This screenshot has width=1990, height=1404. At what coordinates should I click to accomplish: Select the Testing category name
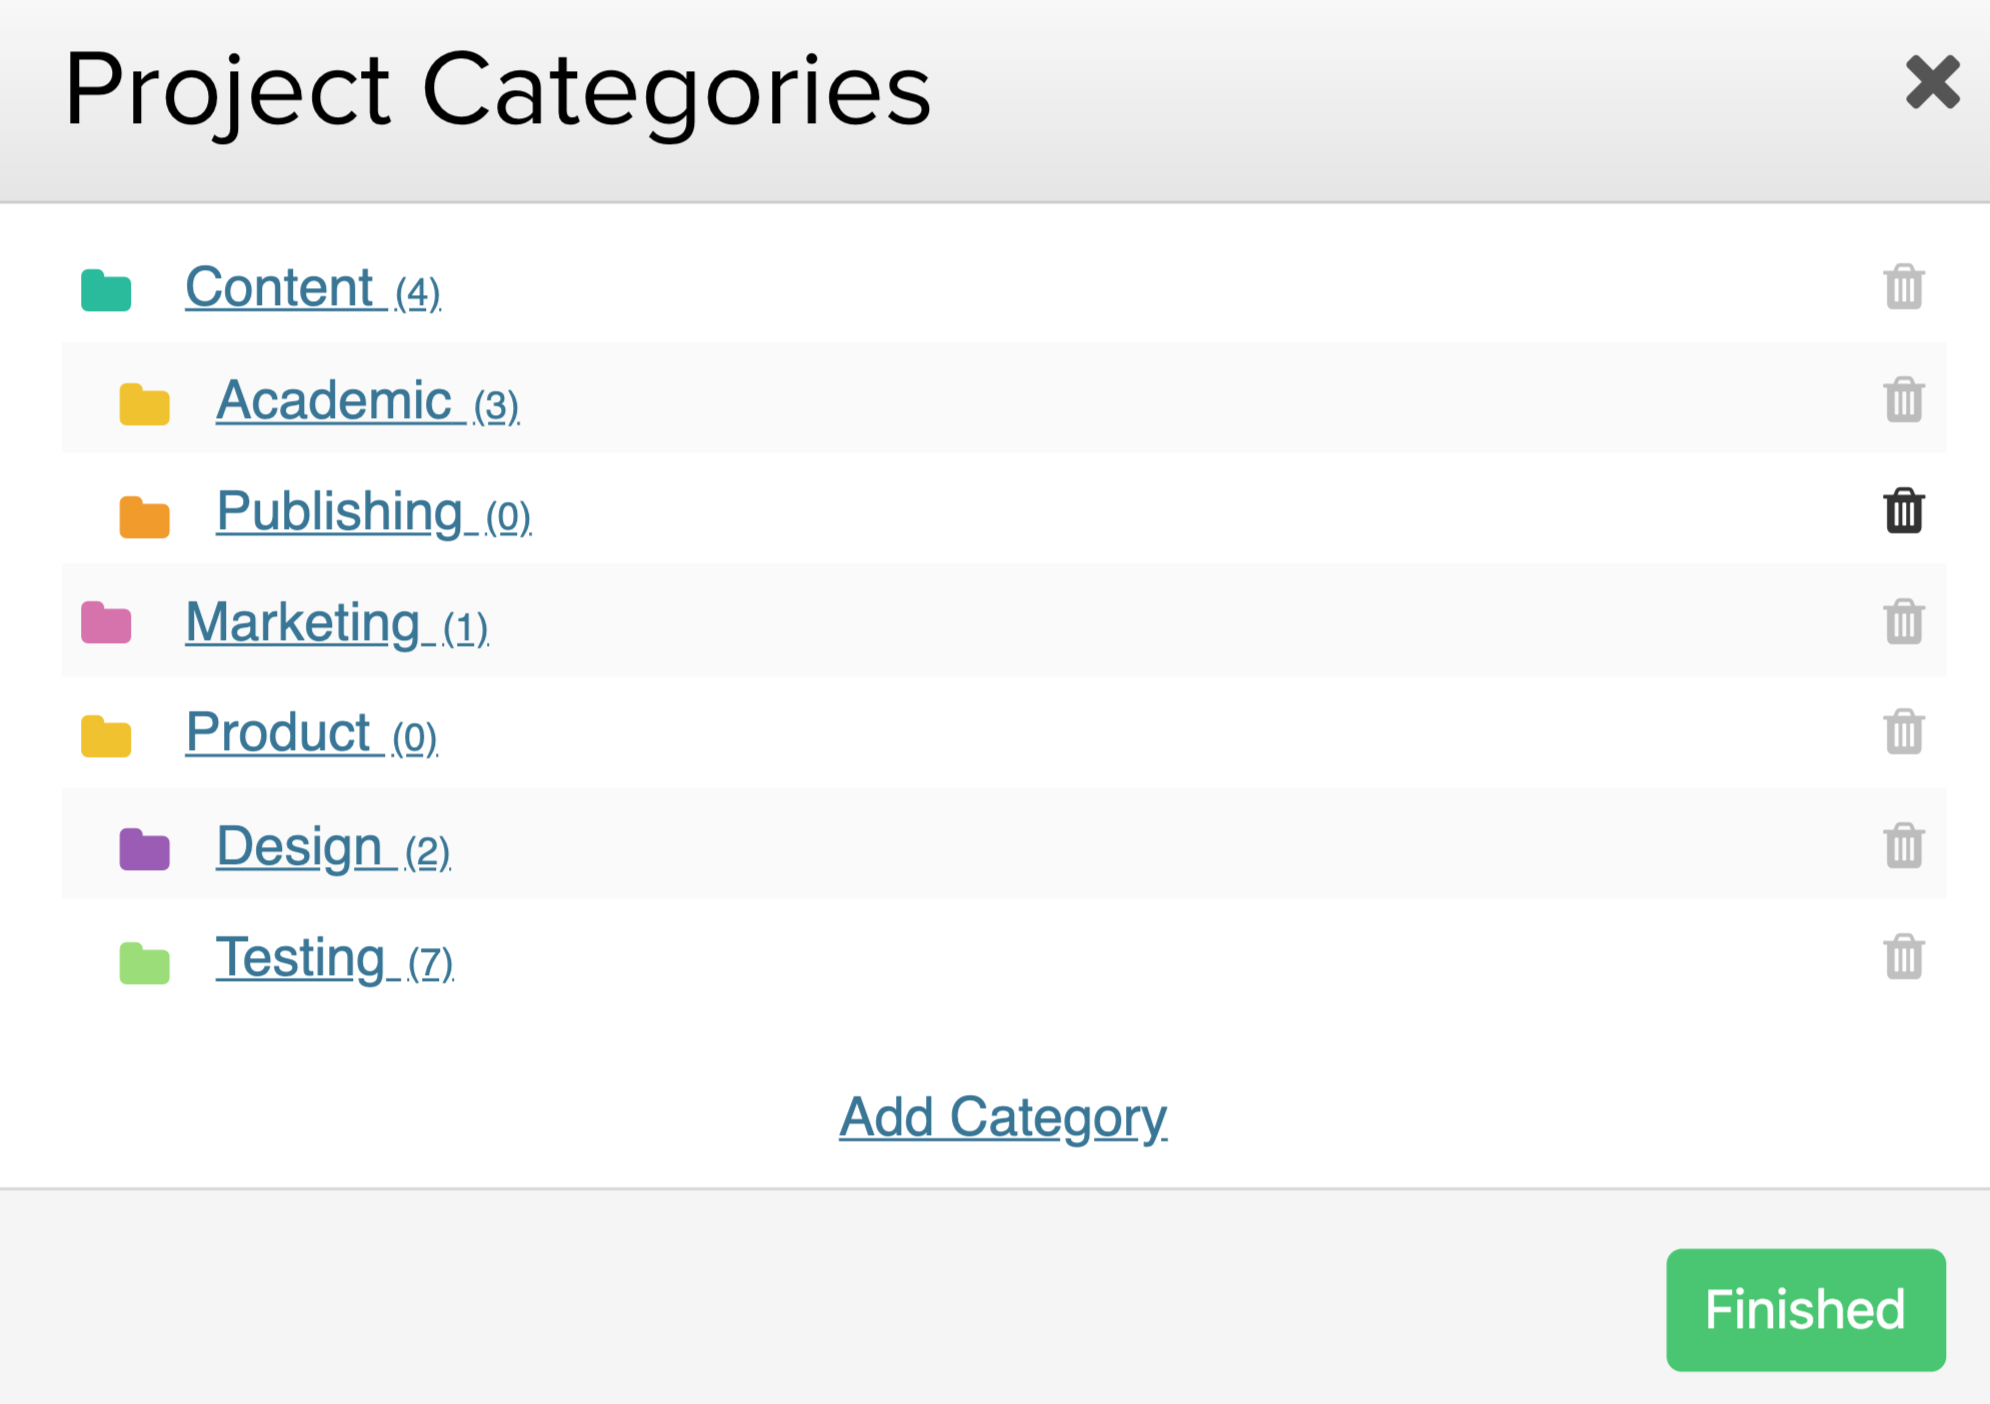[x=300, y=958]
